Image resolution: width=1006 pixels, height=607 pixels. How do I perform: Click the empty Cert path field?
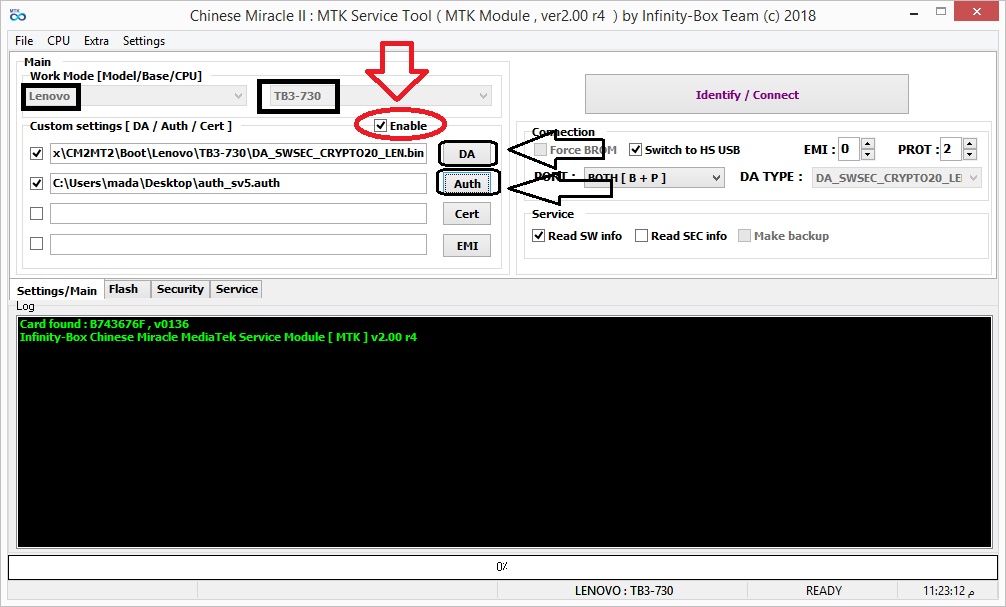(238, 214)
